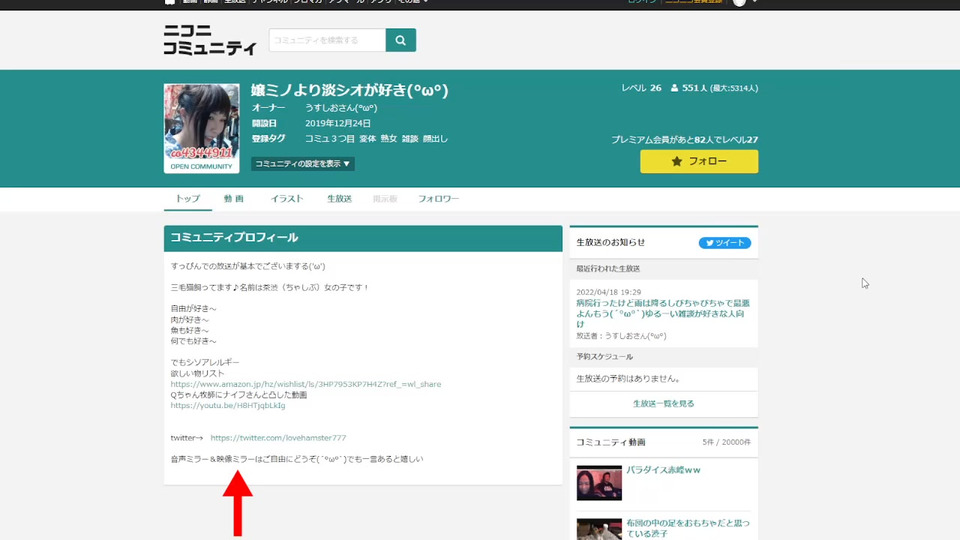Click the 変体 tag

coord(367,139)
